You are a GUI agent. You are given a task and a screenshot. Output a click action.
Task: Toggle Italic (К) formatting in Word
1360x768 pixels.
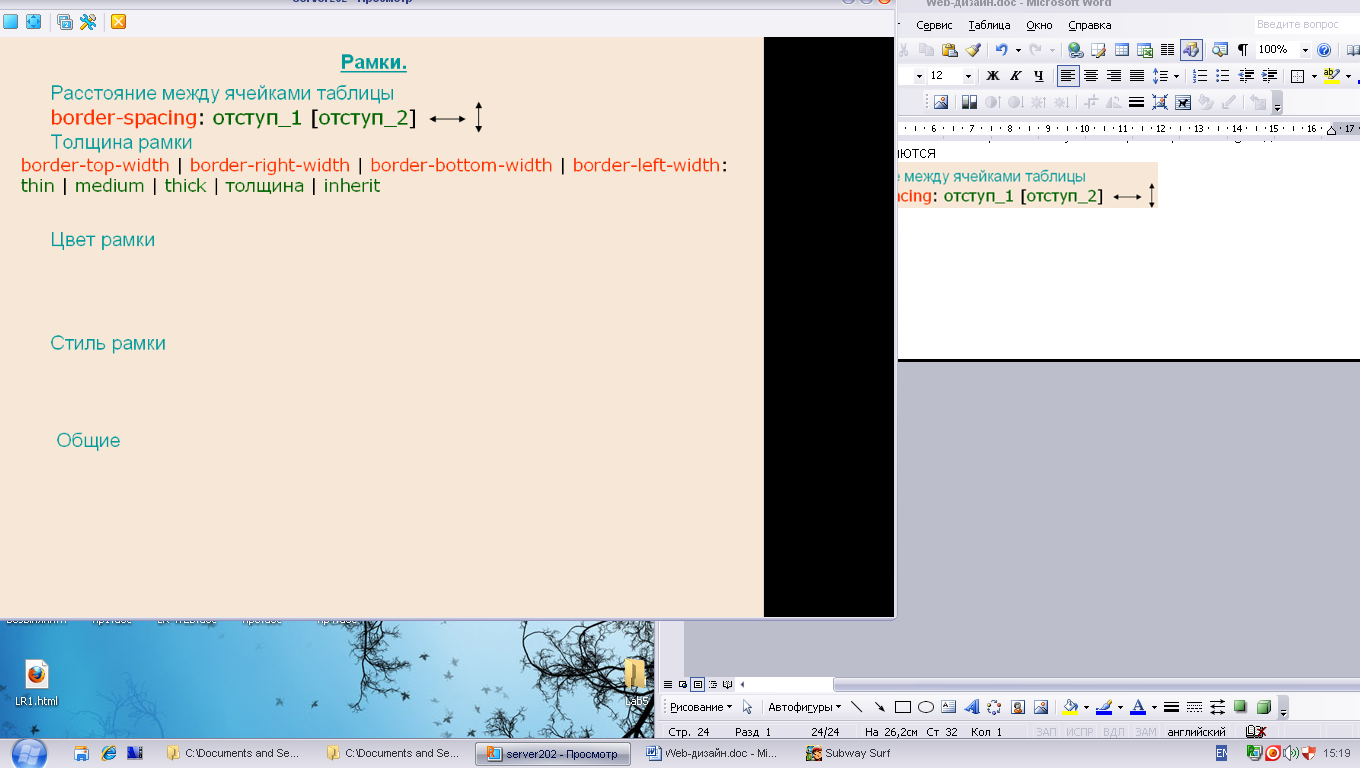1015,75
